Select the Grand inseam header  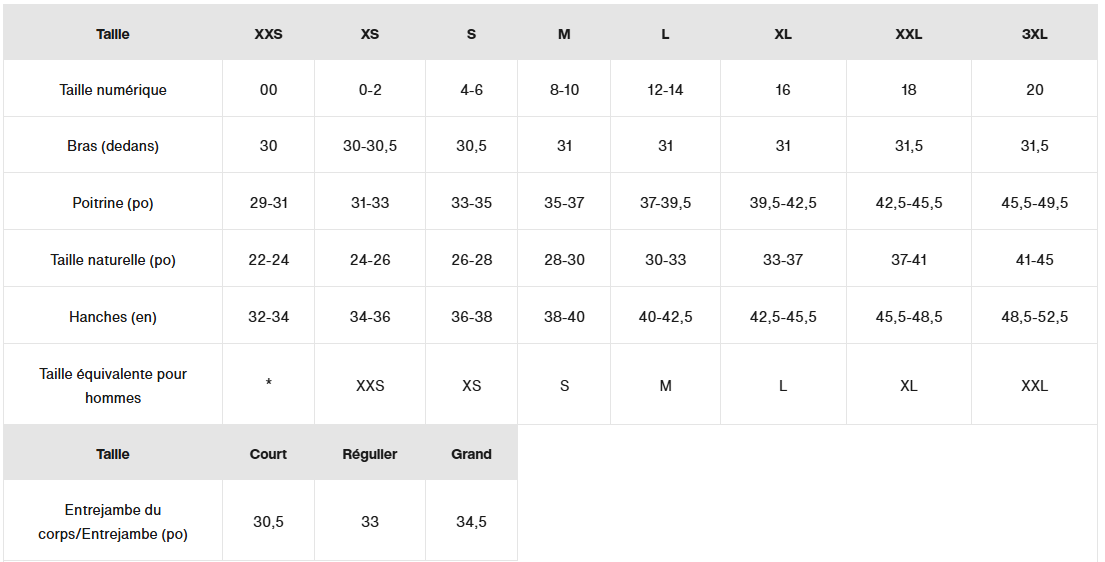click(x=471, y=454)
